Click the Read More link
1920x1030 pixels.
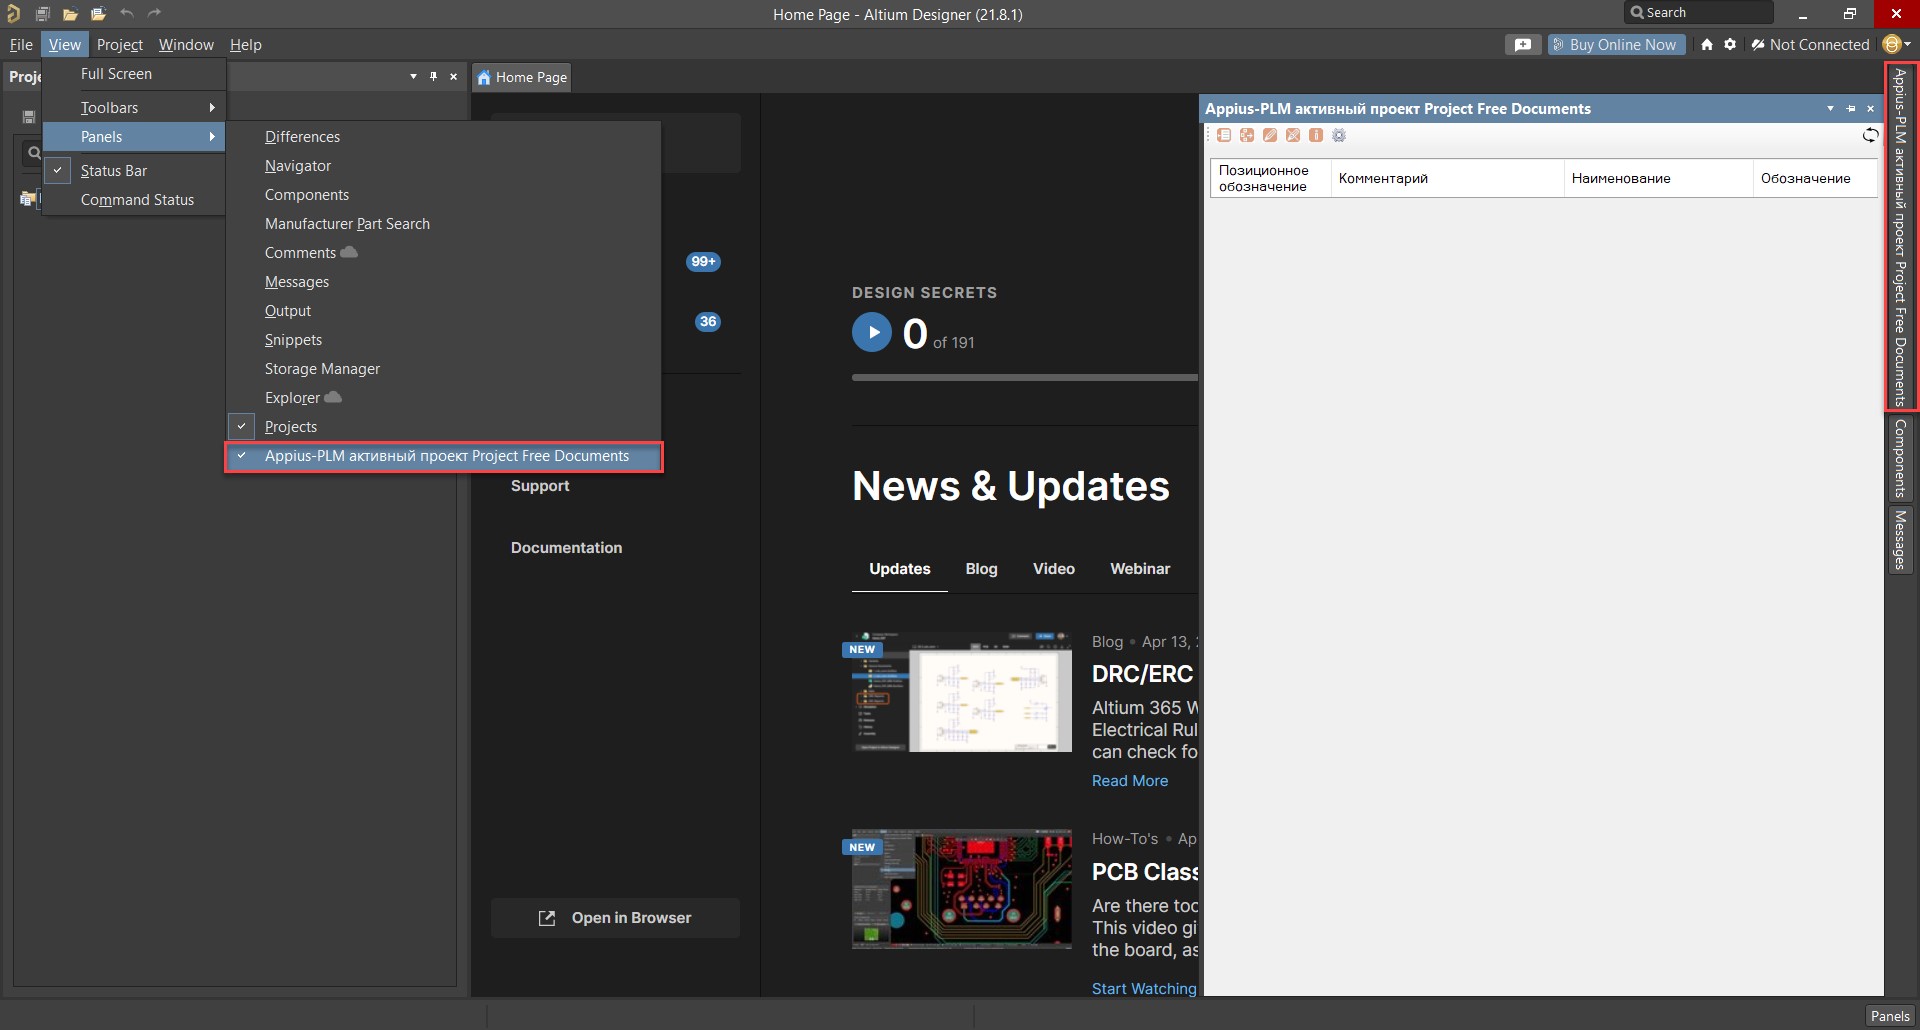pyautogui.click(x=1130, y=781)
